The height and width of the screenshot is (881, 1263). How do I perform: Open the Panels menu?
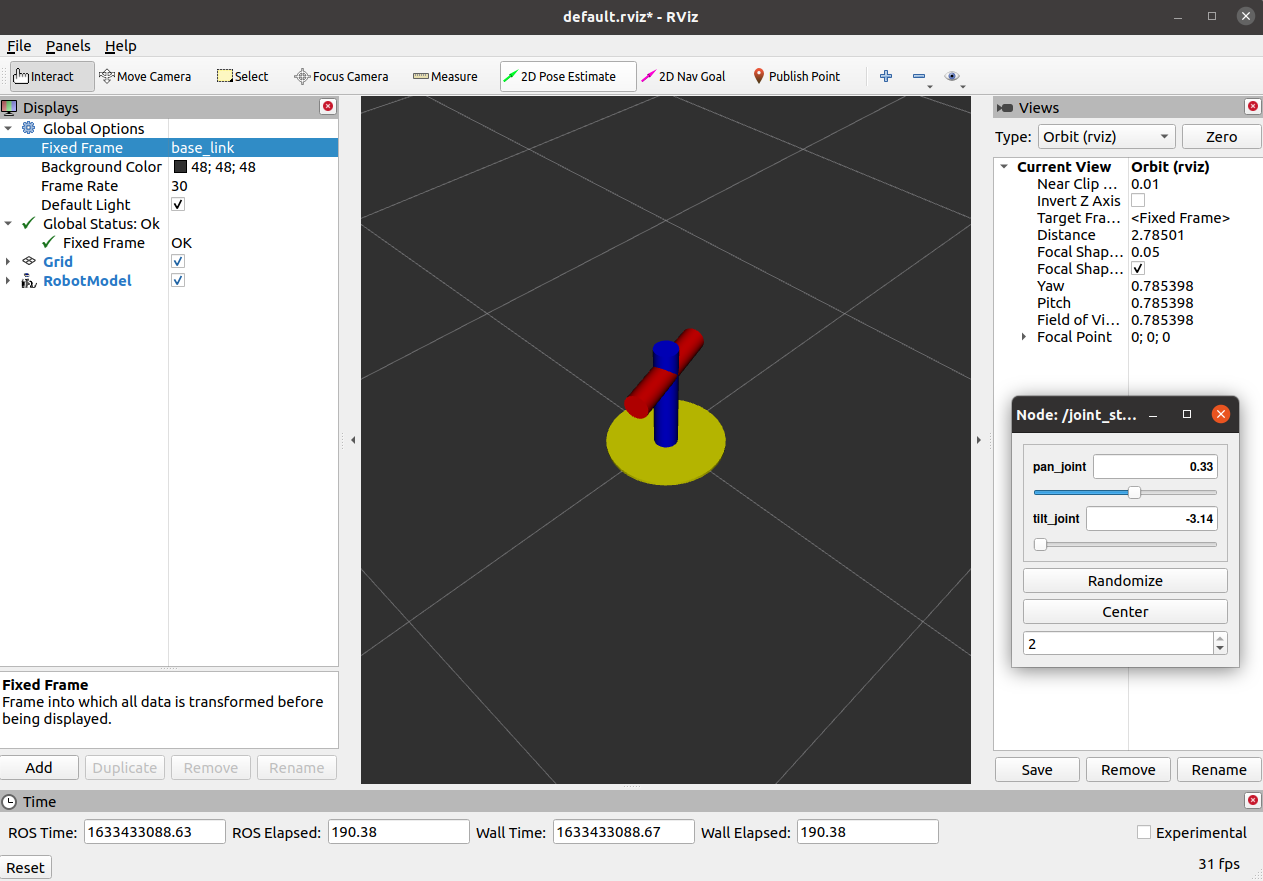(x=68, y=46)
